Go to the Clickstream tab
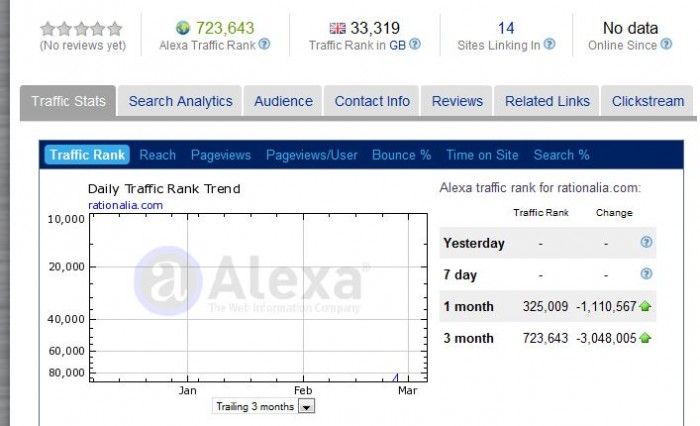 [x=648, y=101]
